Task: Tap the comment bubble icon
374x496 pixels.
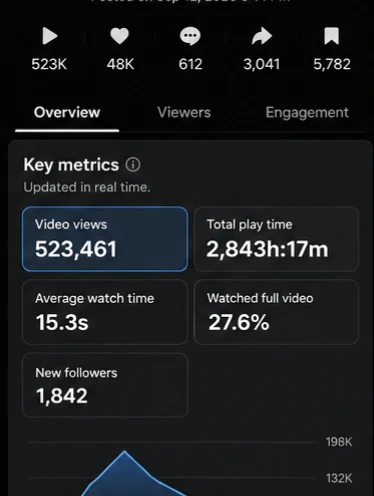Action: [190, 36]
